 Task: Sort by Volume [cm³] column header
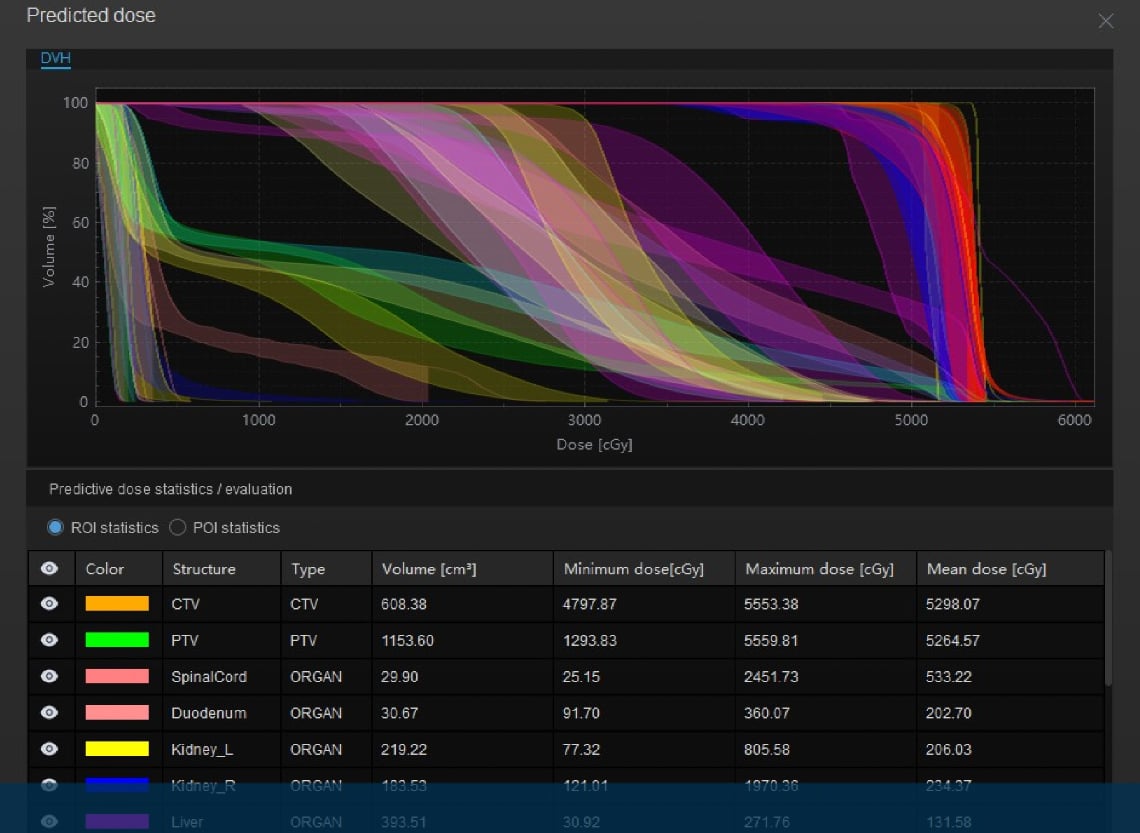tap(462, 568)
